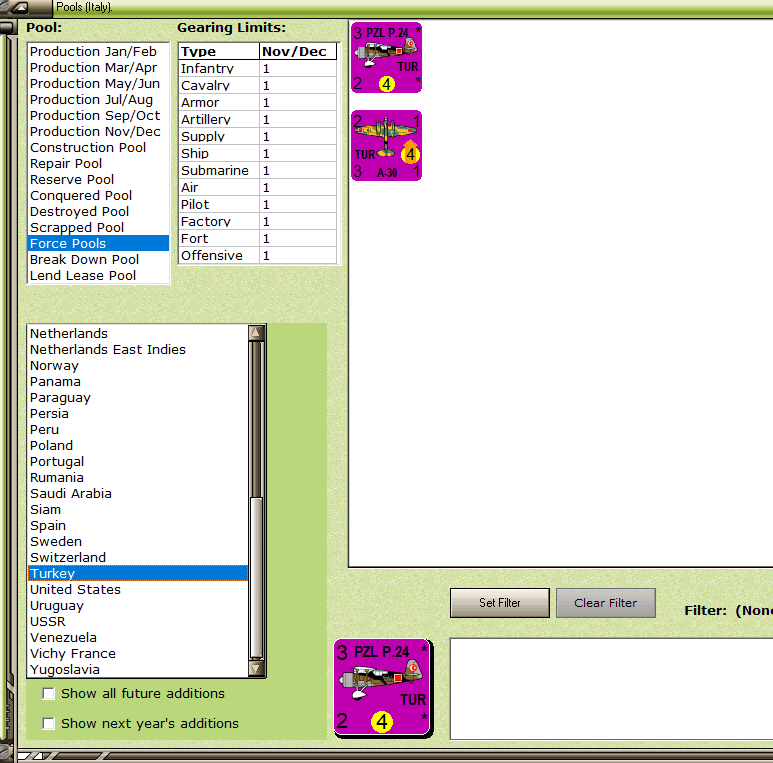Click the large PZL P.24 unit preview
Screen dimensions: 773x763
pos(383,688)
